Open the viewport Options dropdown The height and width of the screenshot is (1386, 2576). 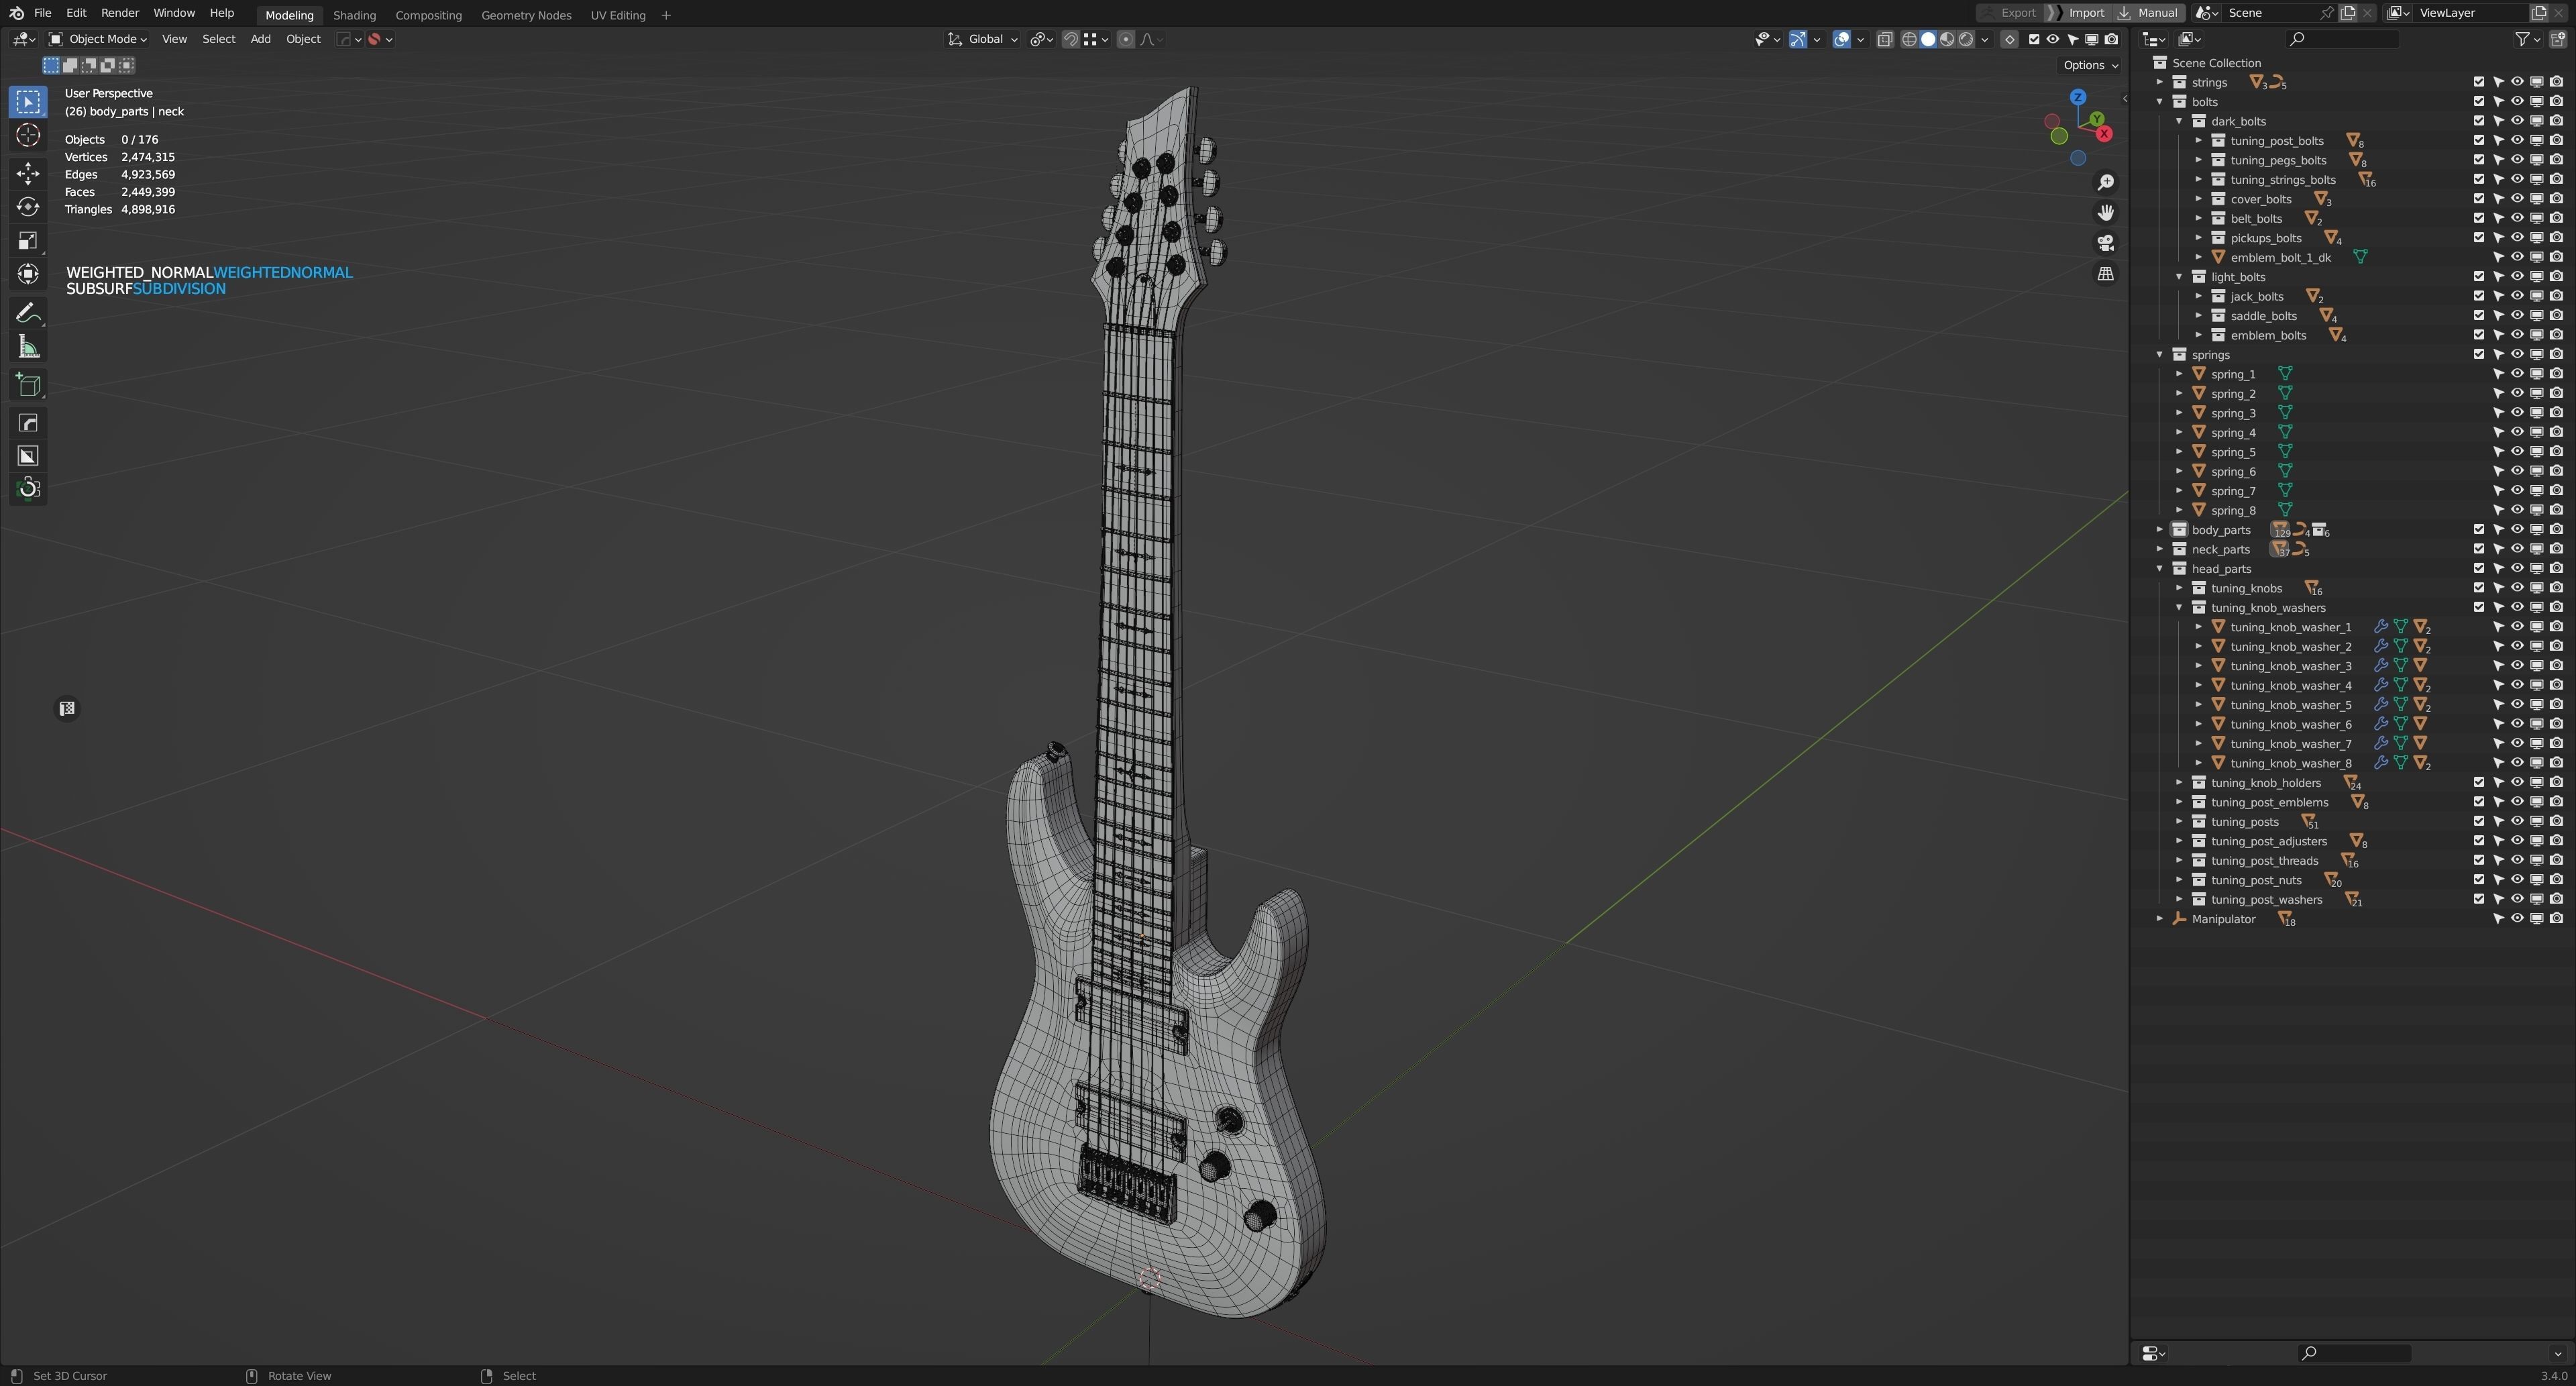[x=2090, y=65]
